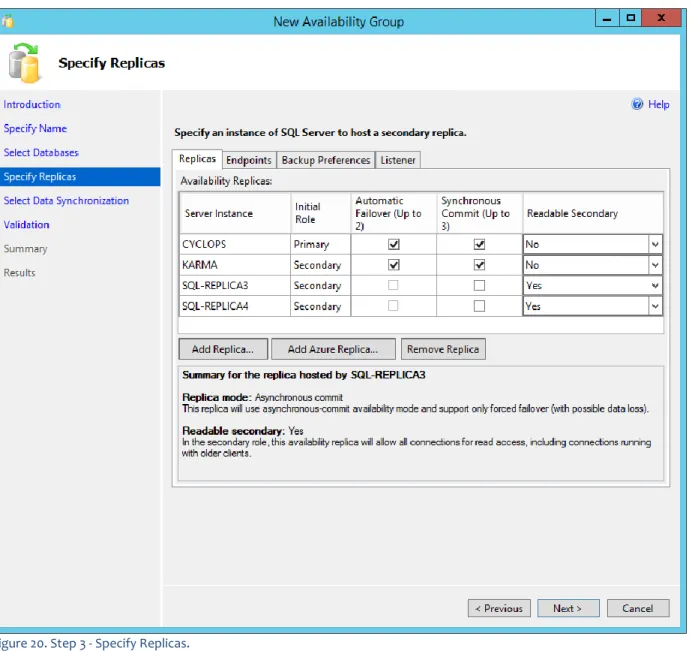
Task: Click the Primary role cell
Action: (321, 244)
